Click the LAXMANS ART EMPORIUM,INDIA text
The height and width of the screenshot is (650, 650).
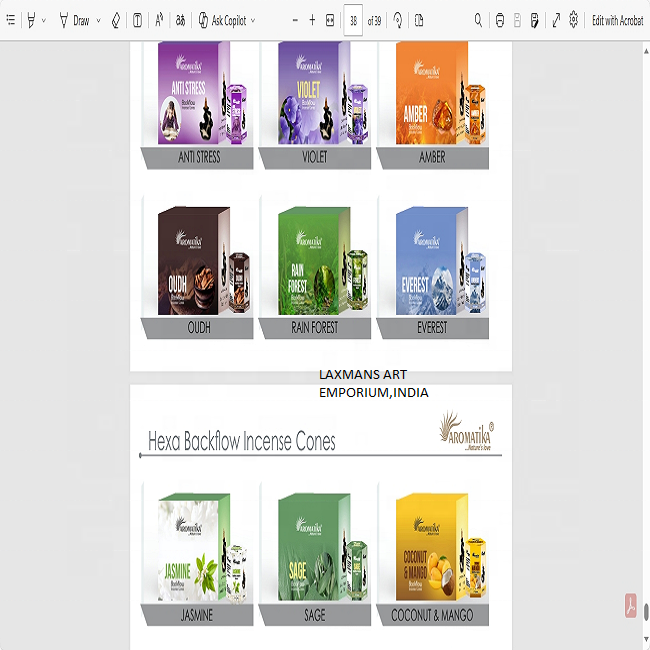pos(374,383)
